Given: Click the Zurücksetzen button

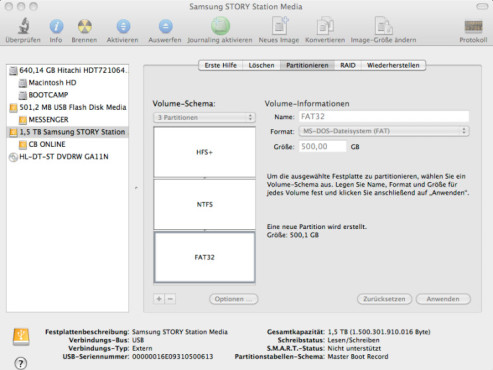Looking at the screenshot, I should point(384,299).
